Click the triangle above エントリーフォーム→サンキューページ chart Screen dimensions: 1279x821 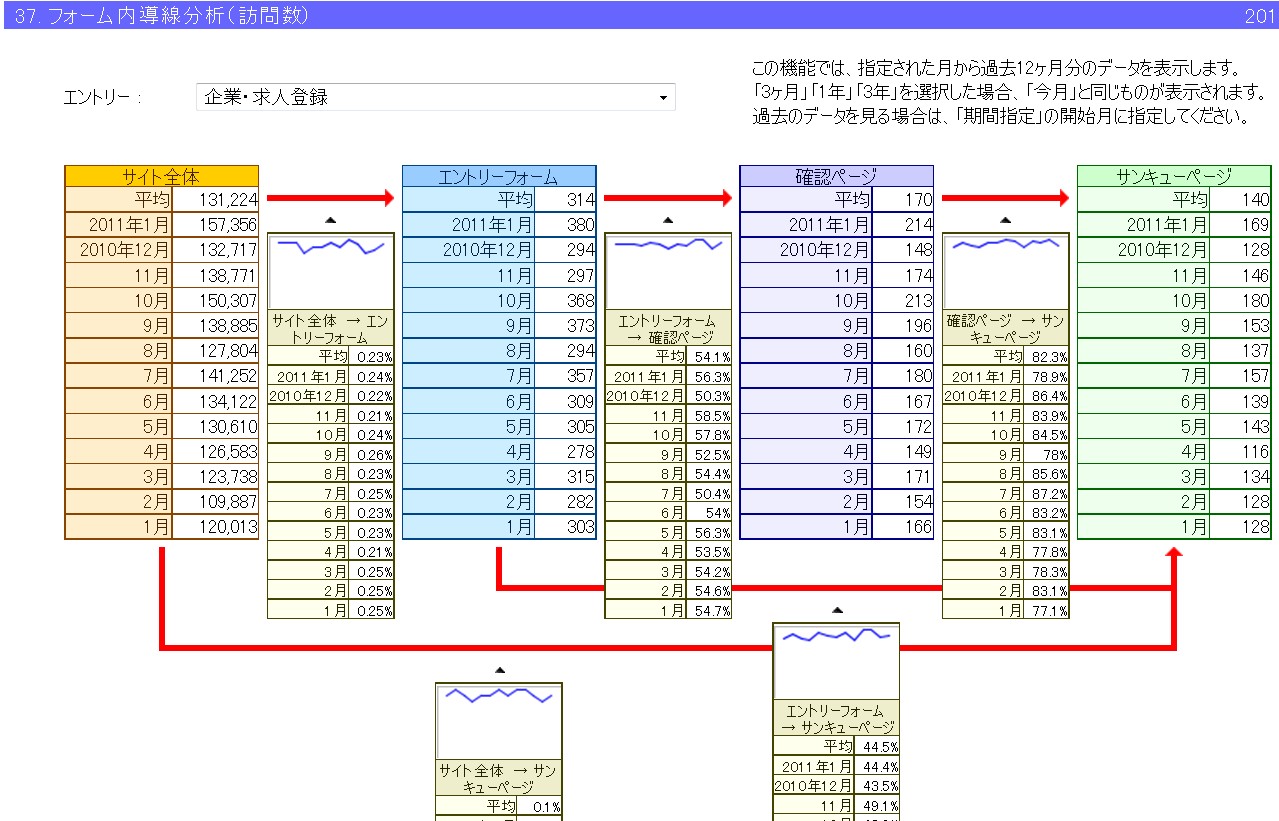[x=837, y=609]
